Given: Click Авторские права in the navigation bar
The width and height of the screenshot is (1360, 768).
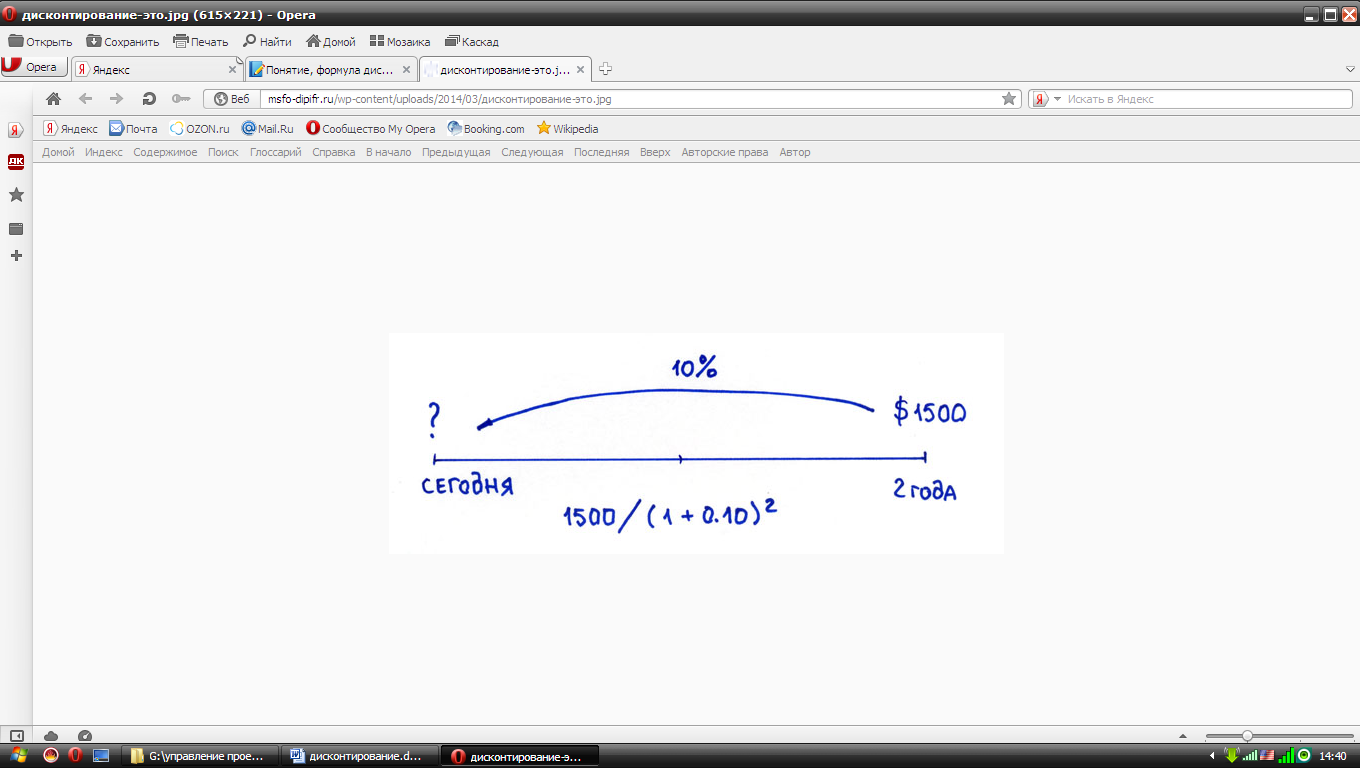Looking at the screenshot, I should [724, 152].
